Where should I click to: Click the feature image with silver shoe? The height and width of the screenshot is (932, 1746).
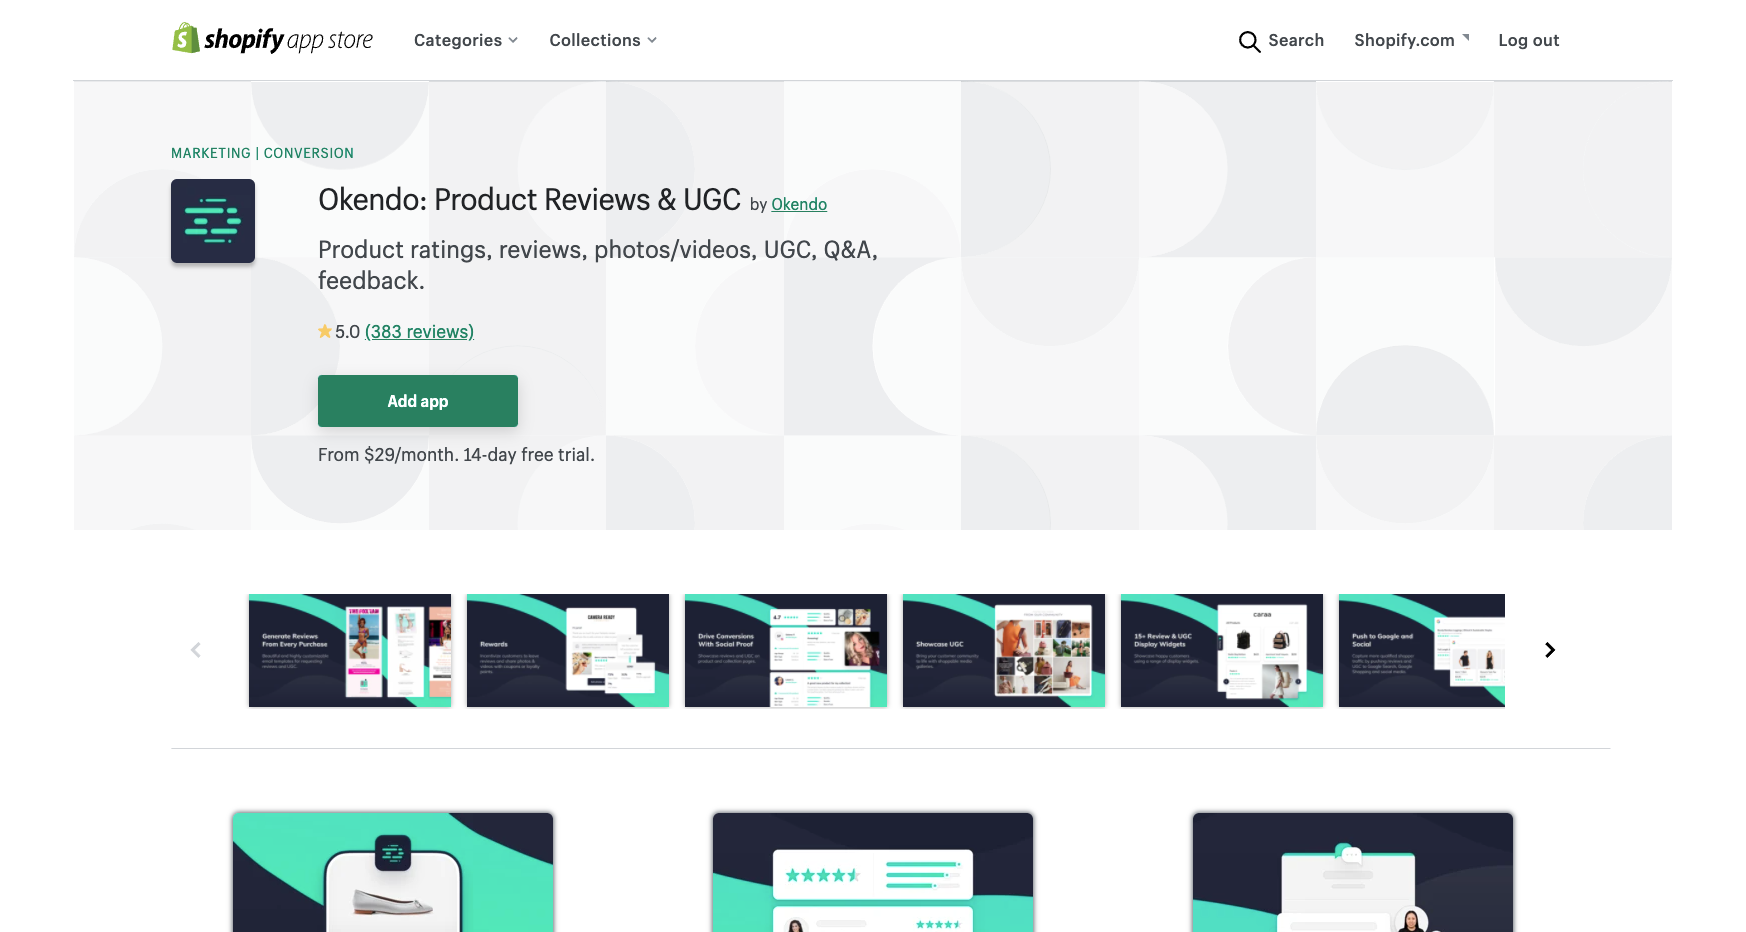click(393, 872)
